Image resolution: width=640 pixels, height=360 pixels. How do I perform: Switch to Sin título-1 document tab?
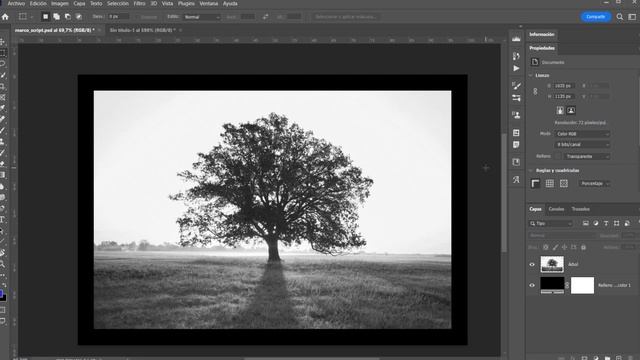142,30
